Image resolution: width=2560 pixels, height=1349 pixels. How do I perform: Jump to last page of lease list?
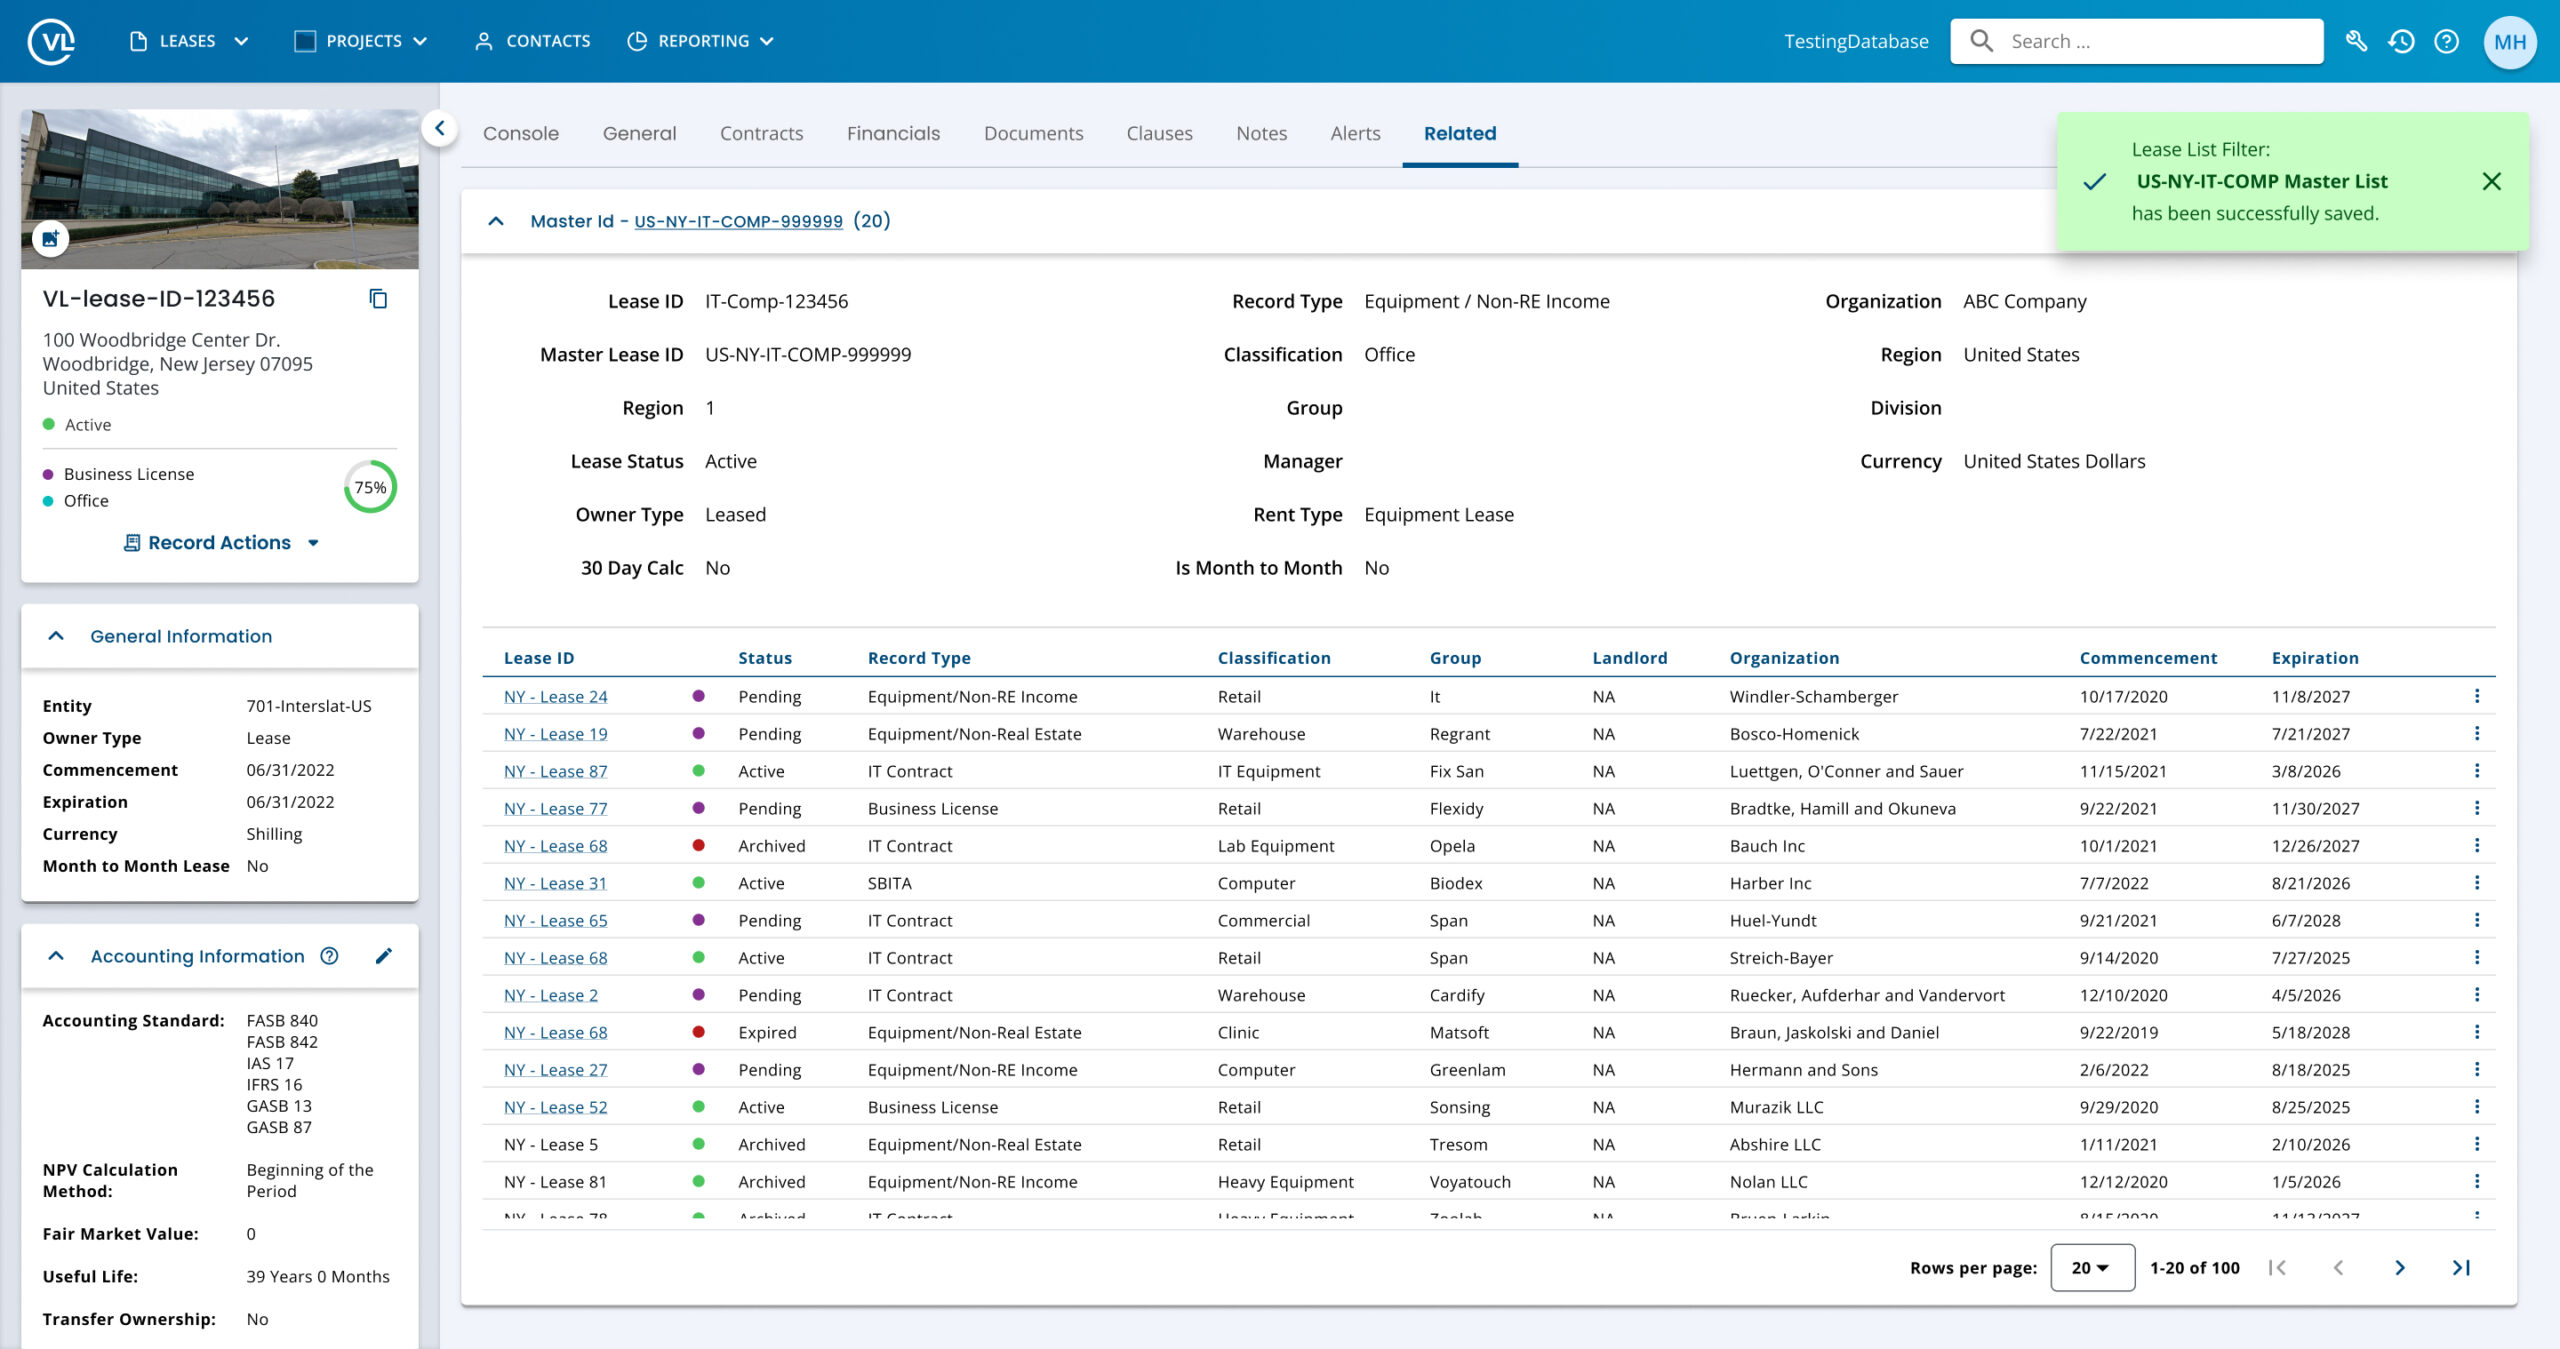(2460, 1267)
